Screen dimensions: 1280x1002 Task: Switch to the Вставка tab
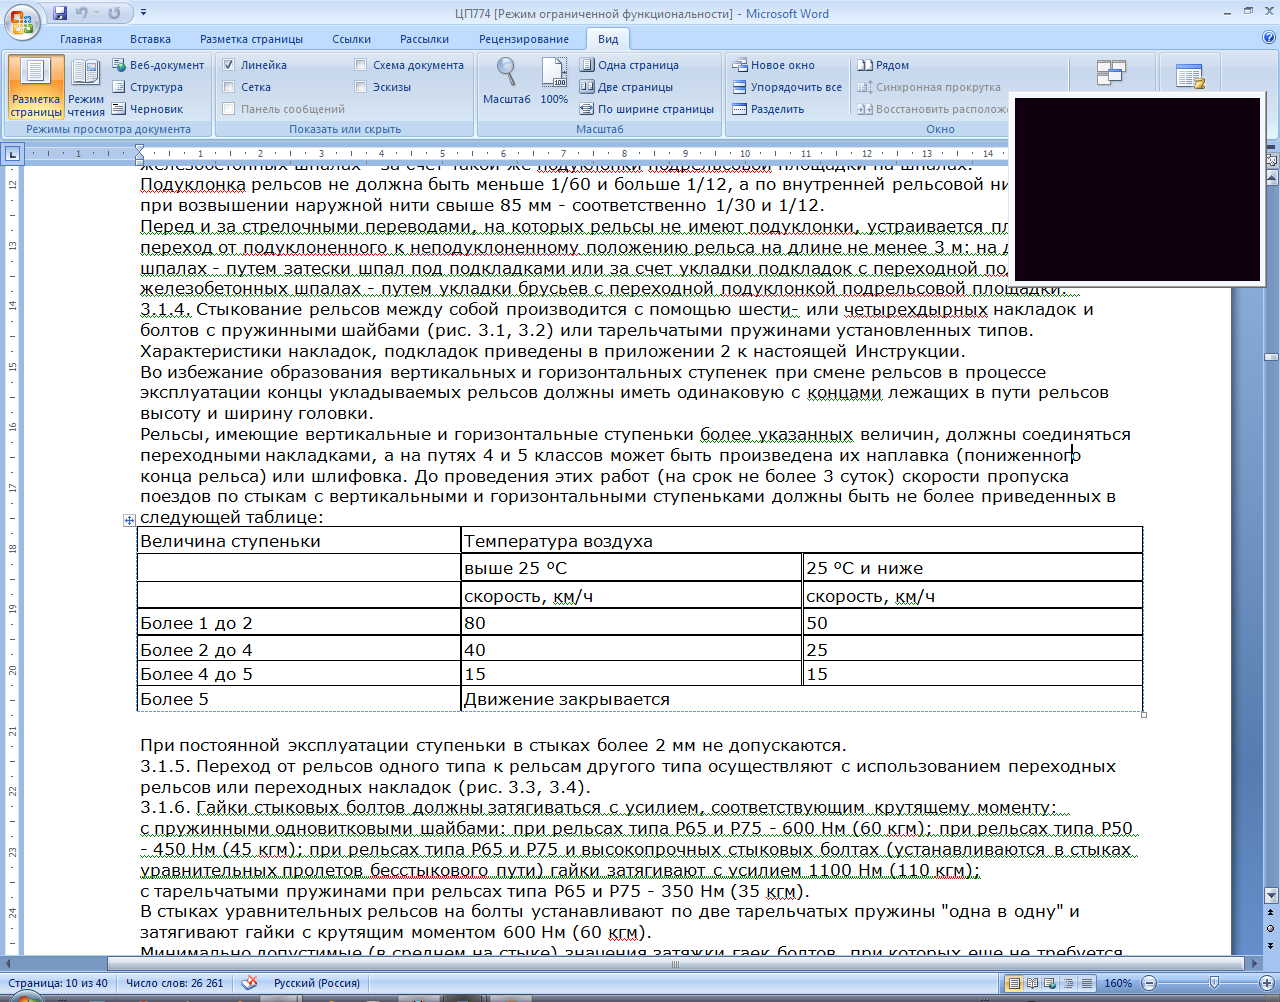(150, 39)
